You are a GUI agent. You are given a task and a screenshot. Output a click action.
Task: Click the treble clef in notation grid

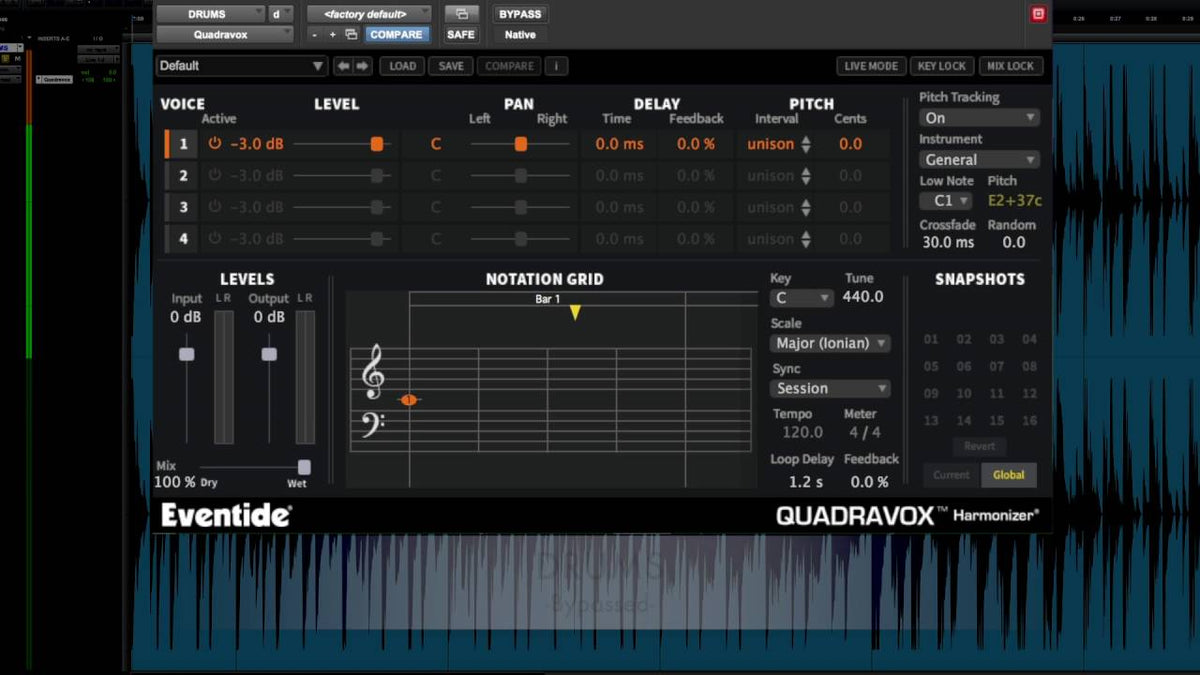(375, 371)
